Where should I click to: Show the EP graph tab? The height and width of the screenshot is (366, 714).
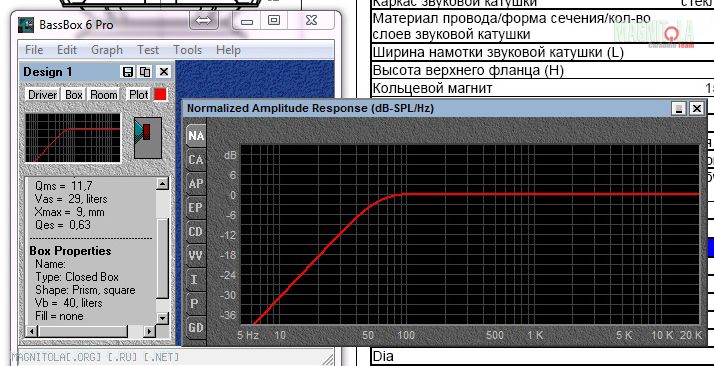[x=196, y=208]
